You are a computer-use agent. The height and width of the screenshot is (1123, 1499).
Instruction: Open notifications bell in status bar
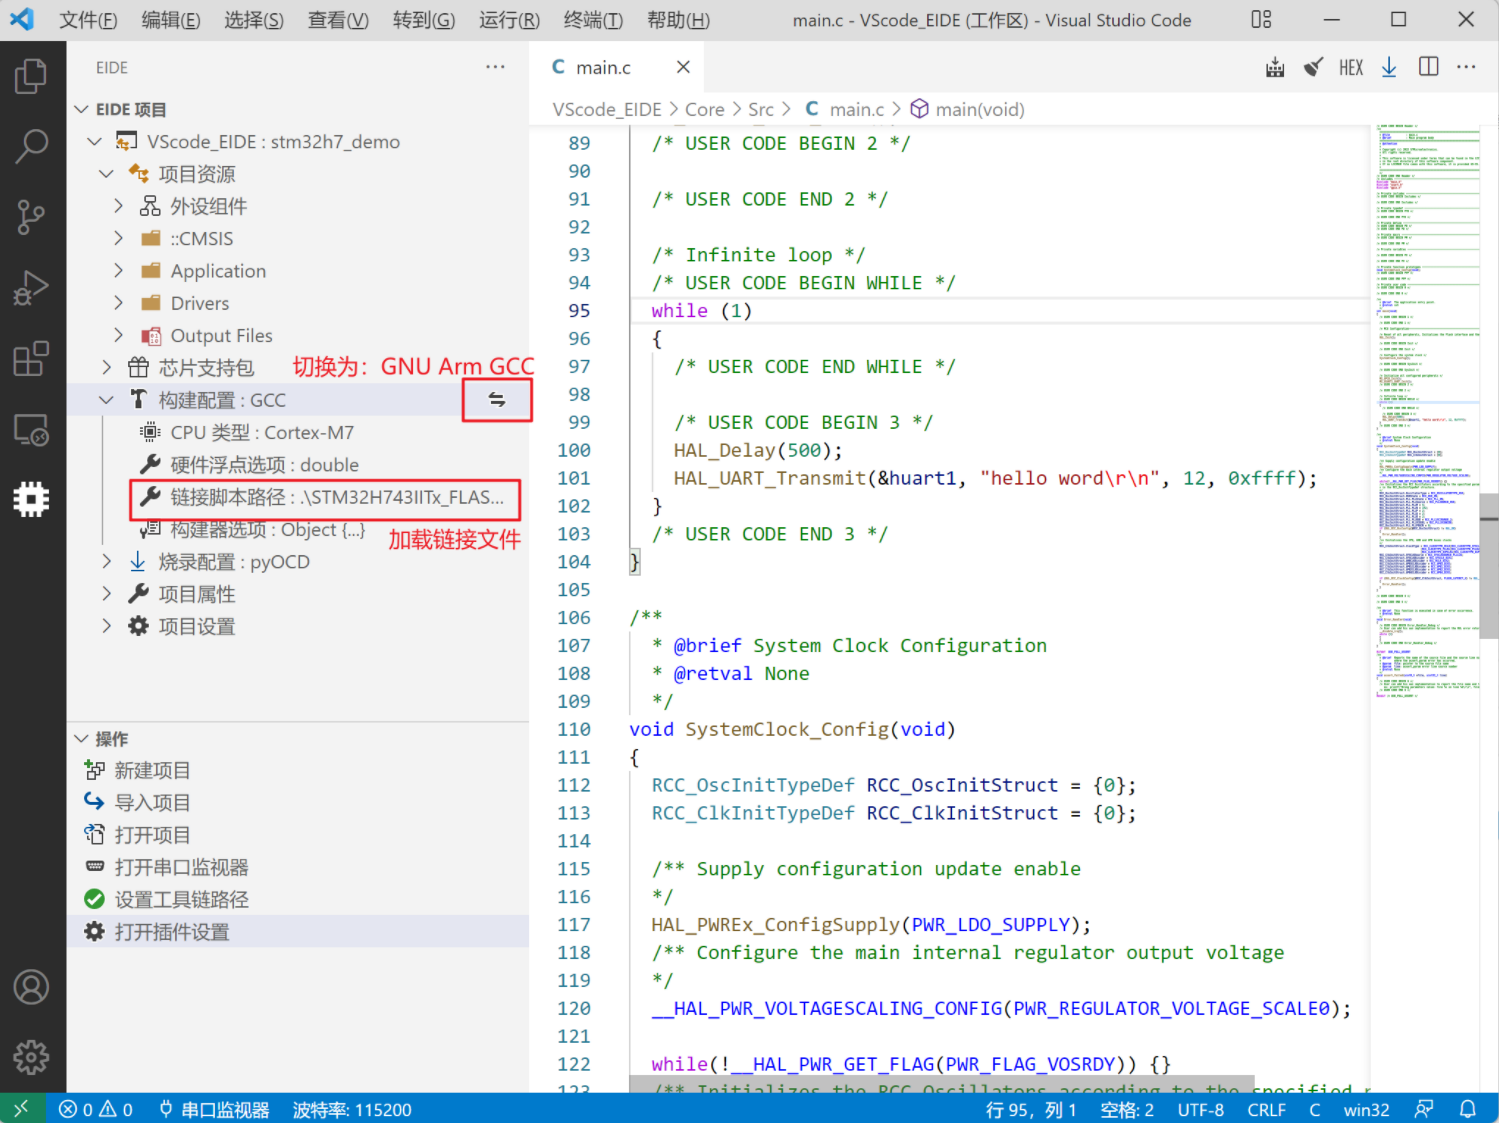(x=1467, y=1109)
